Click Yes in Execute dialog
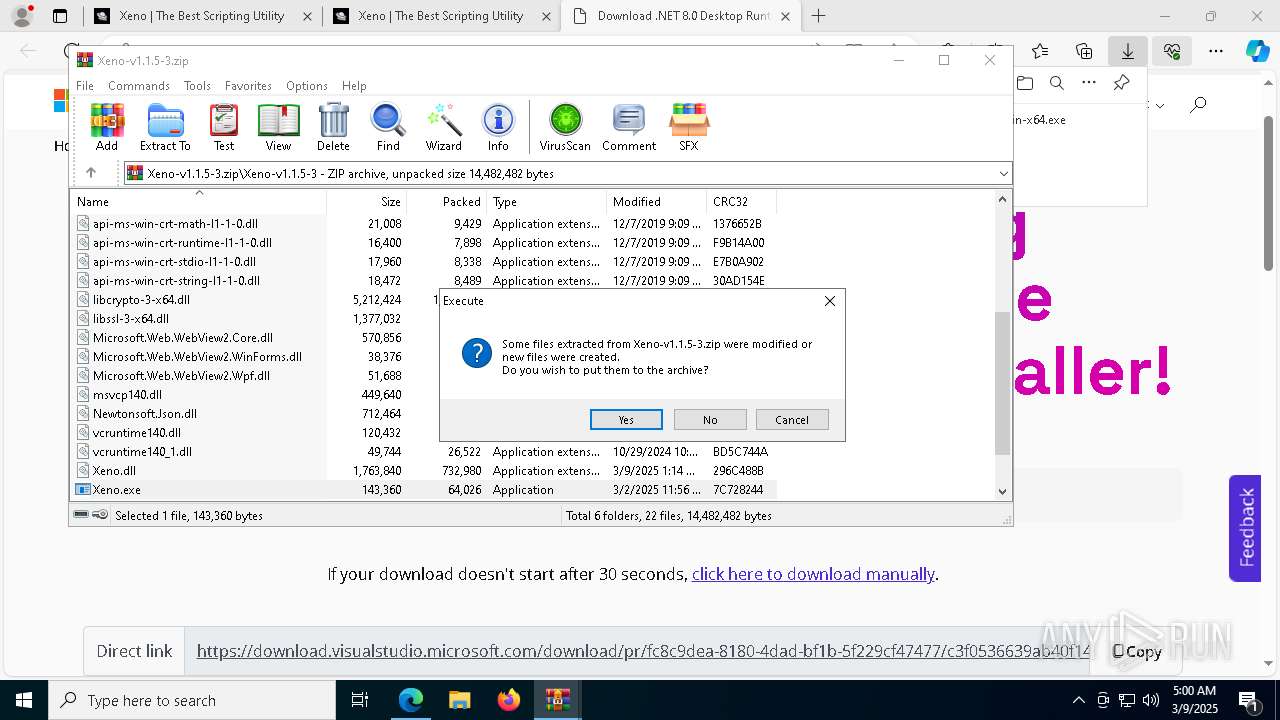 [626, 420]
